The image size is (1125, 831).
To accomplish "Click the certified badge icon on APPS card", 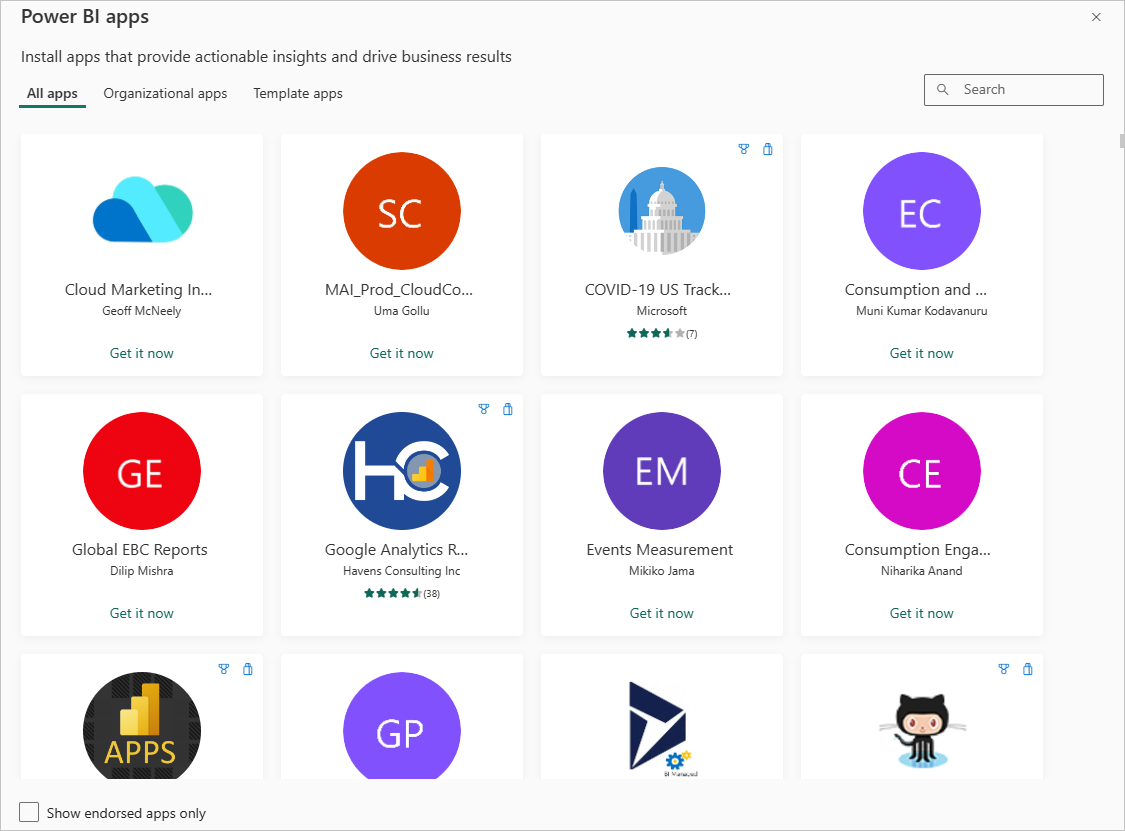I will pos(224,669).
